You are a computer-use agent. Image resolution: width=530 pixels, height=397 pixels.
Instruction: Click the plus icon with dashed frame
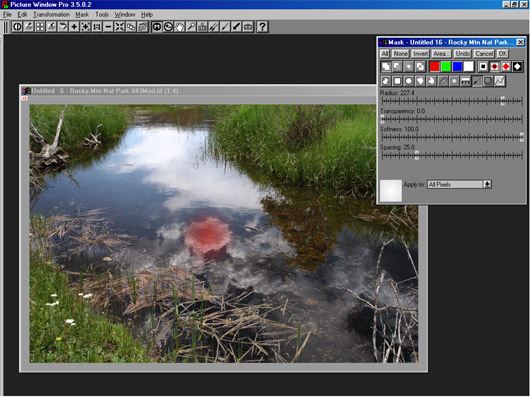tap(85, 27)
